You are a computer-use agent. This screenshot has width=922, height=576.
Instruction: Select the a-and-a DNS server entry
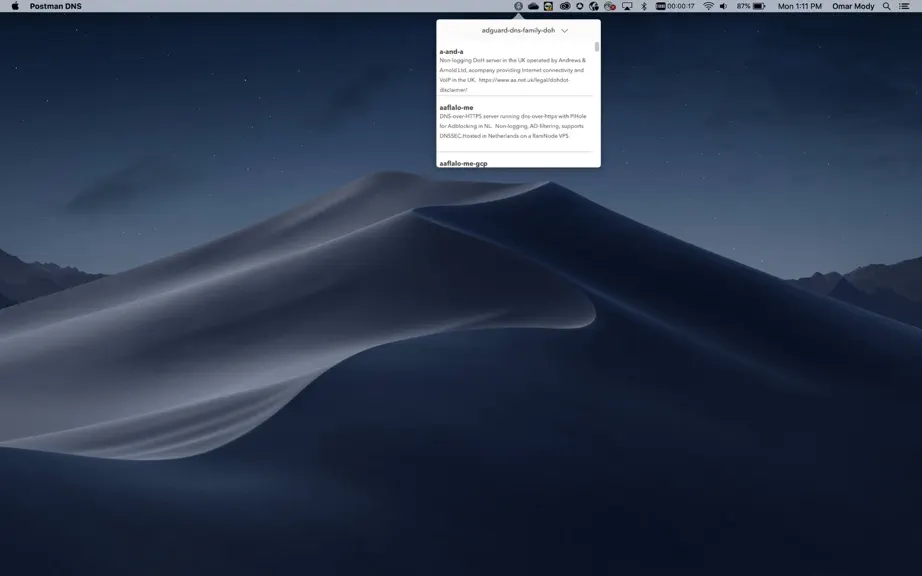tap(516, 71)
